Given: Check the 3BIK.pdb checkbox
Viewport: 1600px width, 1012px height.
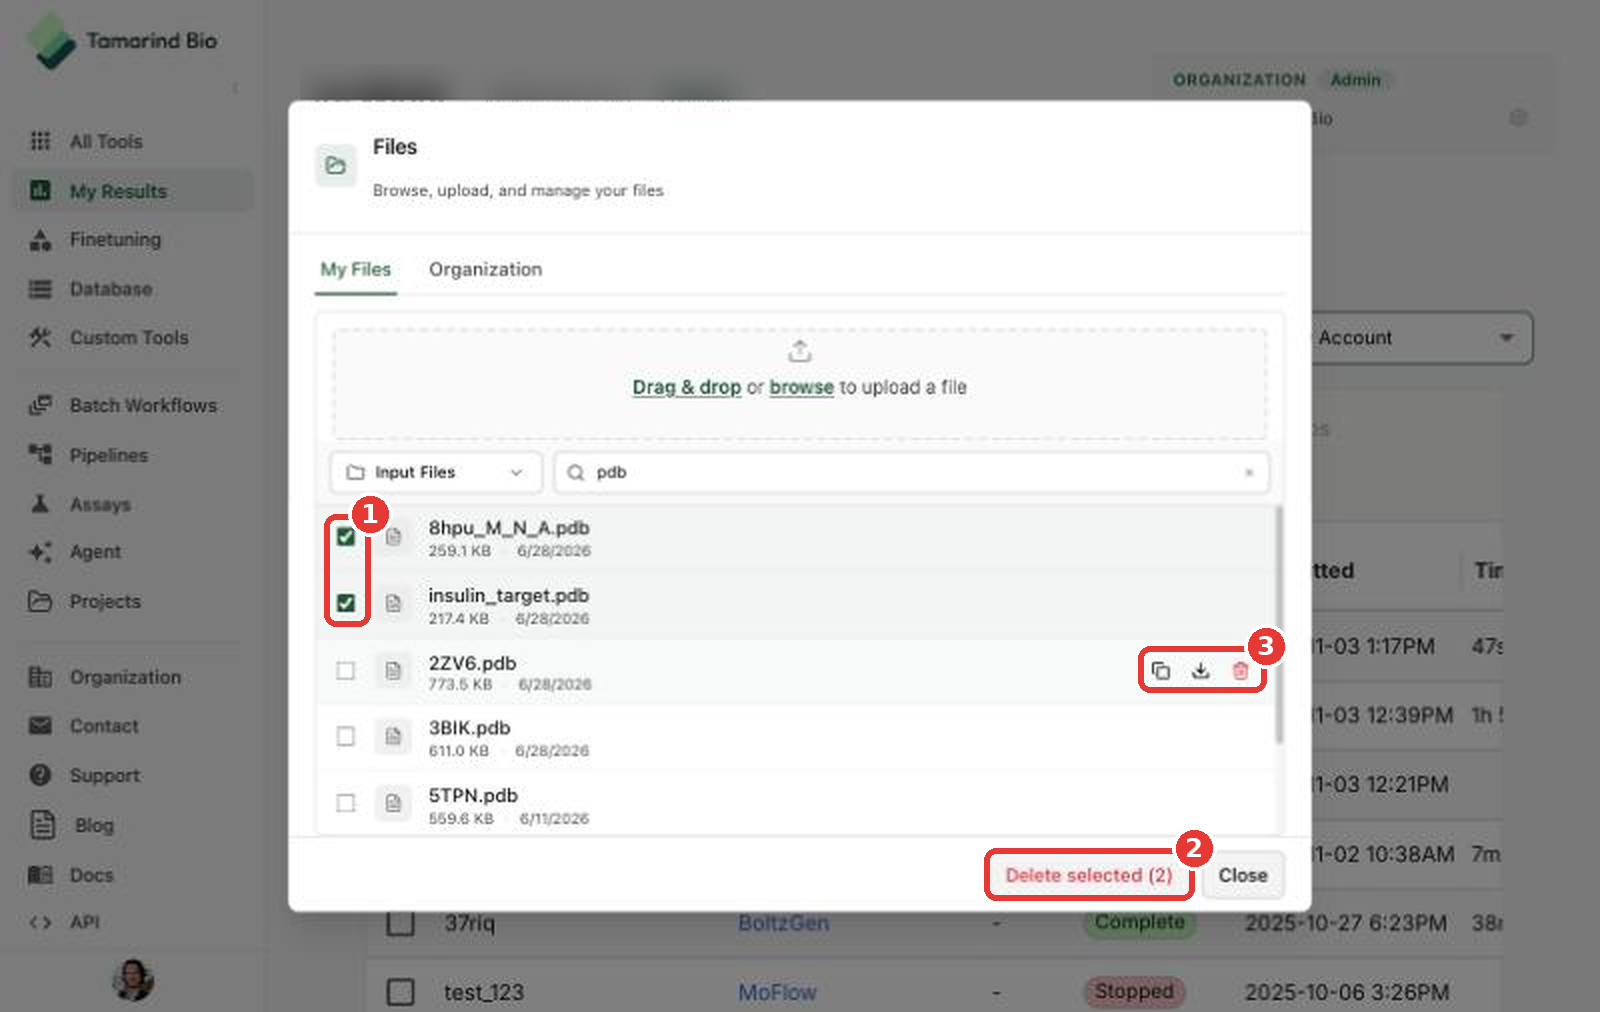Looking at the screenshot, I should click(346, 737).
